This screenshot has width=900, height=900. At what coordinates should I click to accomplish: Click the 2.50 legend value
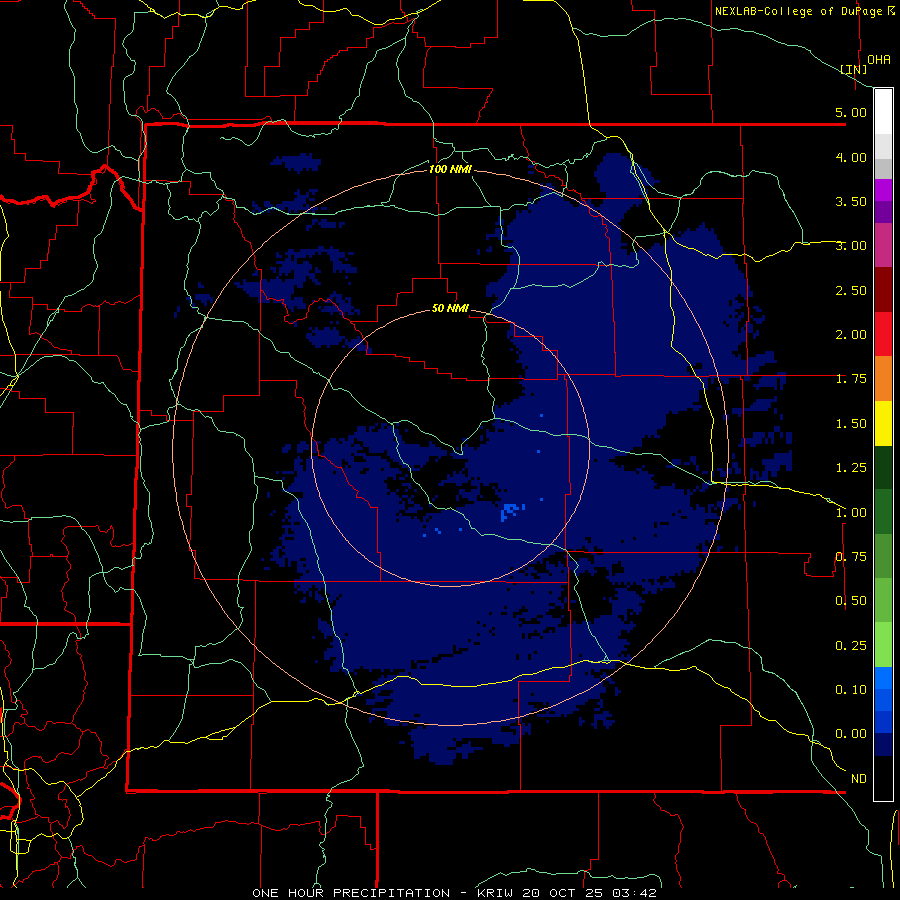851,290
